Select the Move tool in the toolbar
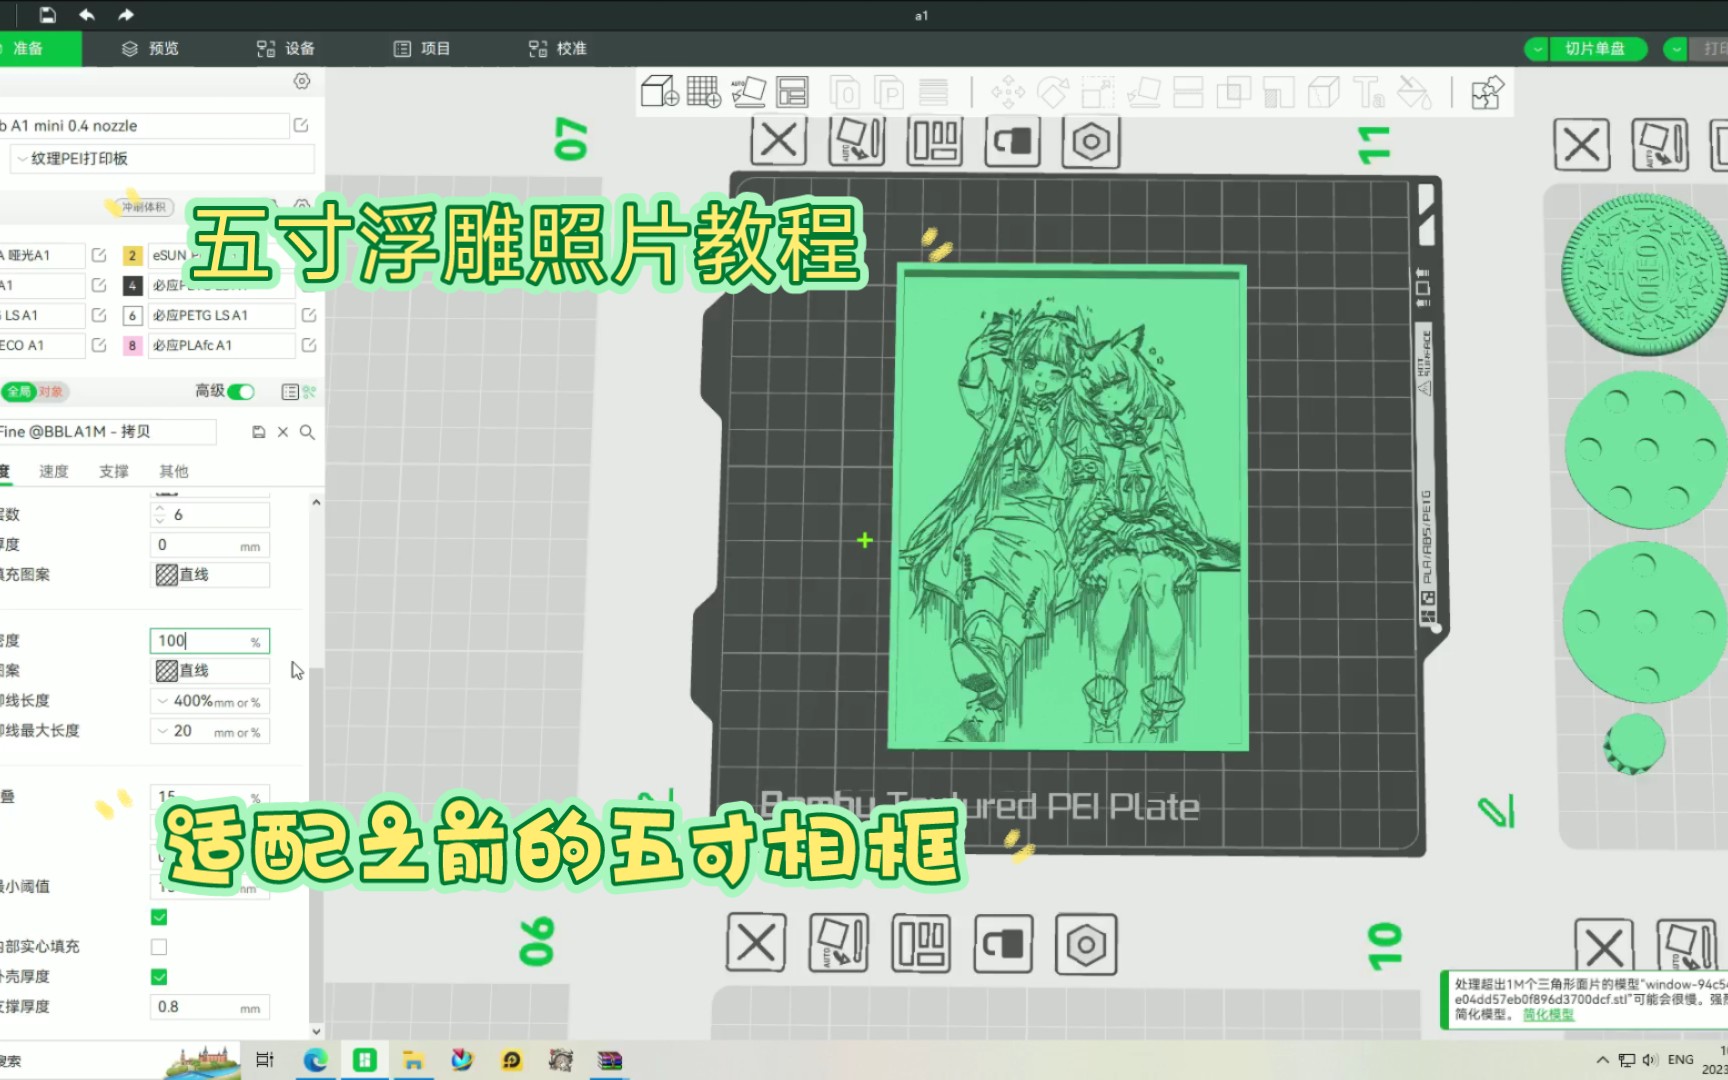 (1008, 92)
